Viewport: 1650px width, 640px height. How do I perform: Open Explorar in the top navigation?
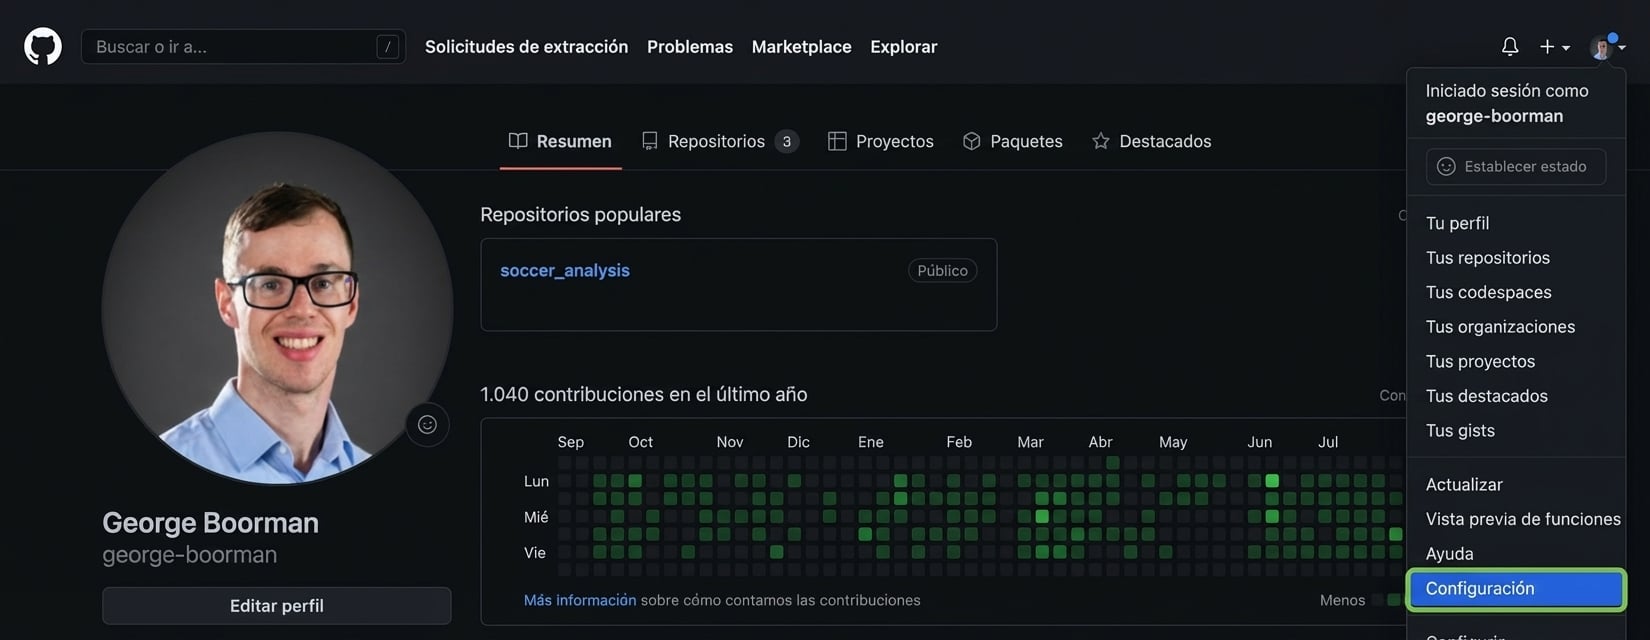[904, 47]
